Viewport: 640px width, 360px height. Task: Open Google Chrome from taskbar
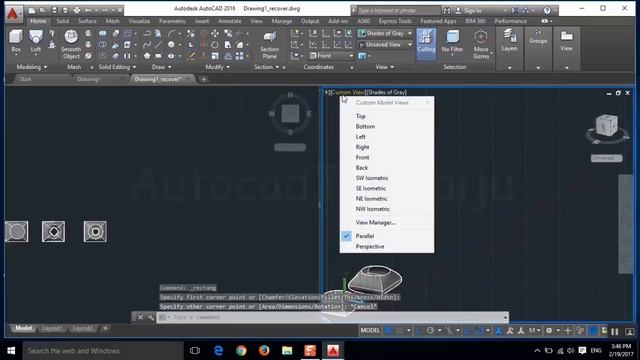click(241, 351)
